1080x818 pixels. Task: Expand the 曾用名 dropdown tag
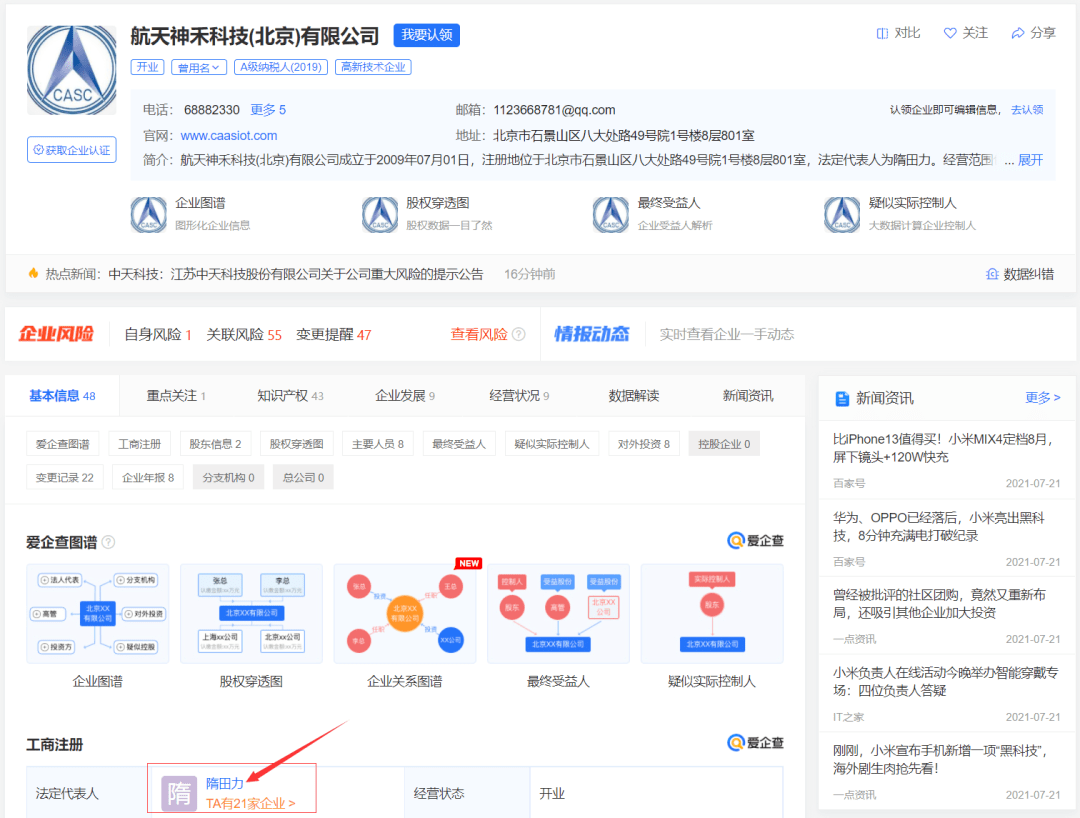[198, 67]
